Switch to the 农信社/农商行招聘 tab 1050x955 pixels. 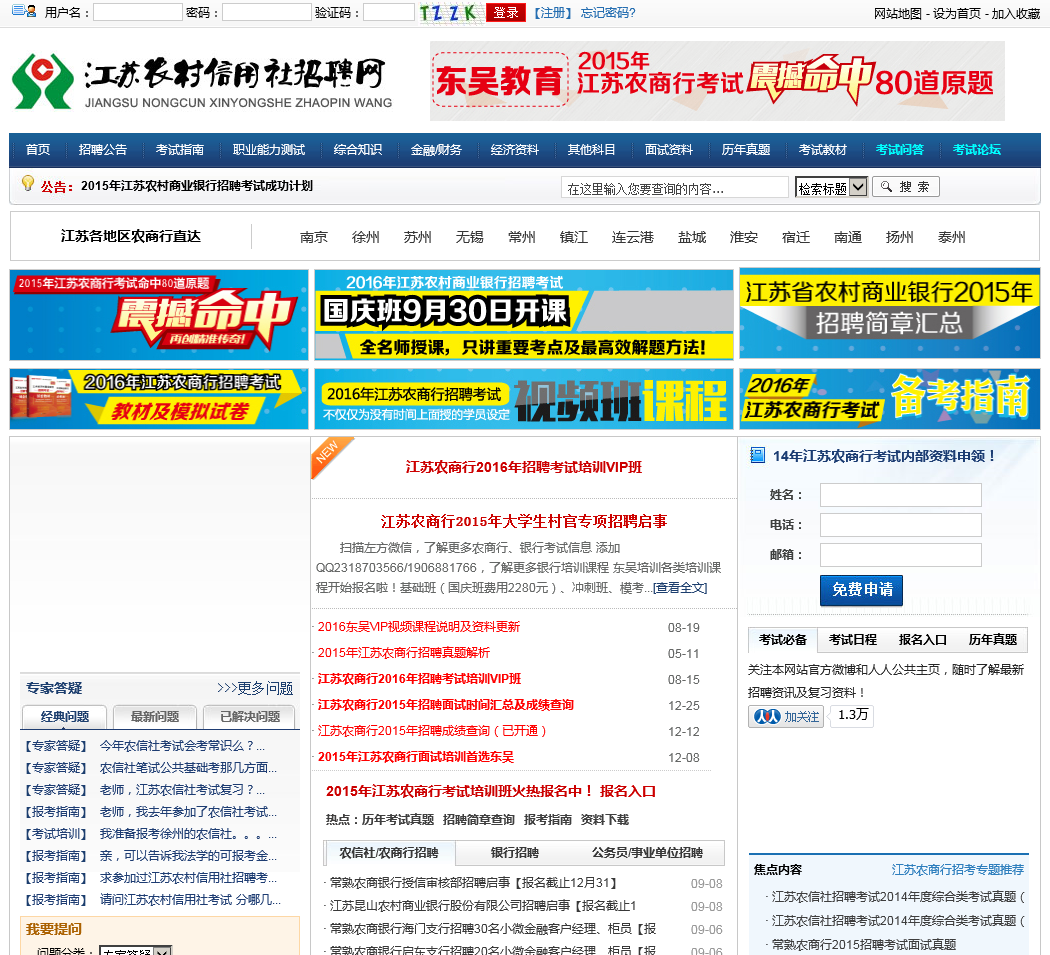coord(389,853)
